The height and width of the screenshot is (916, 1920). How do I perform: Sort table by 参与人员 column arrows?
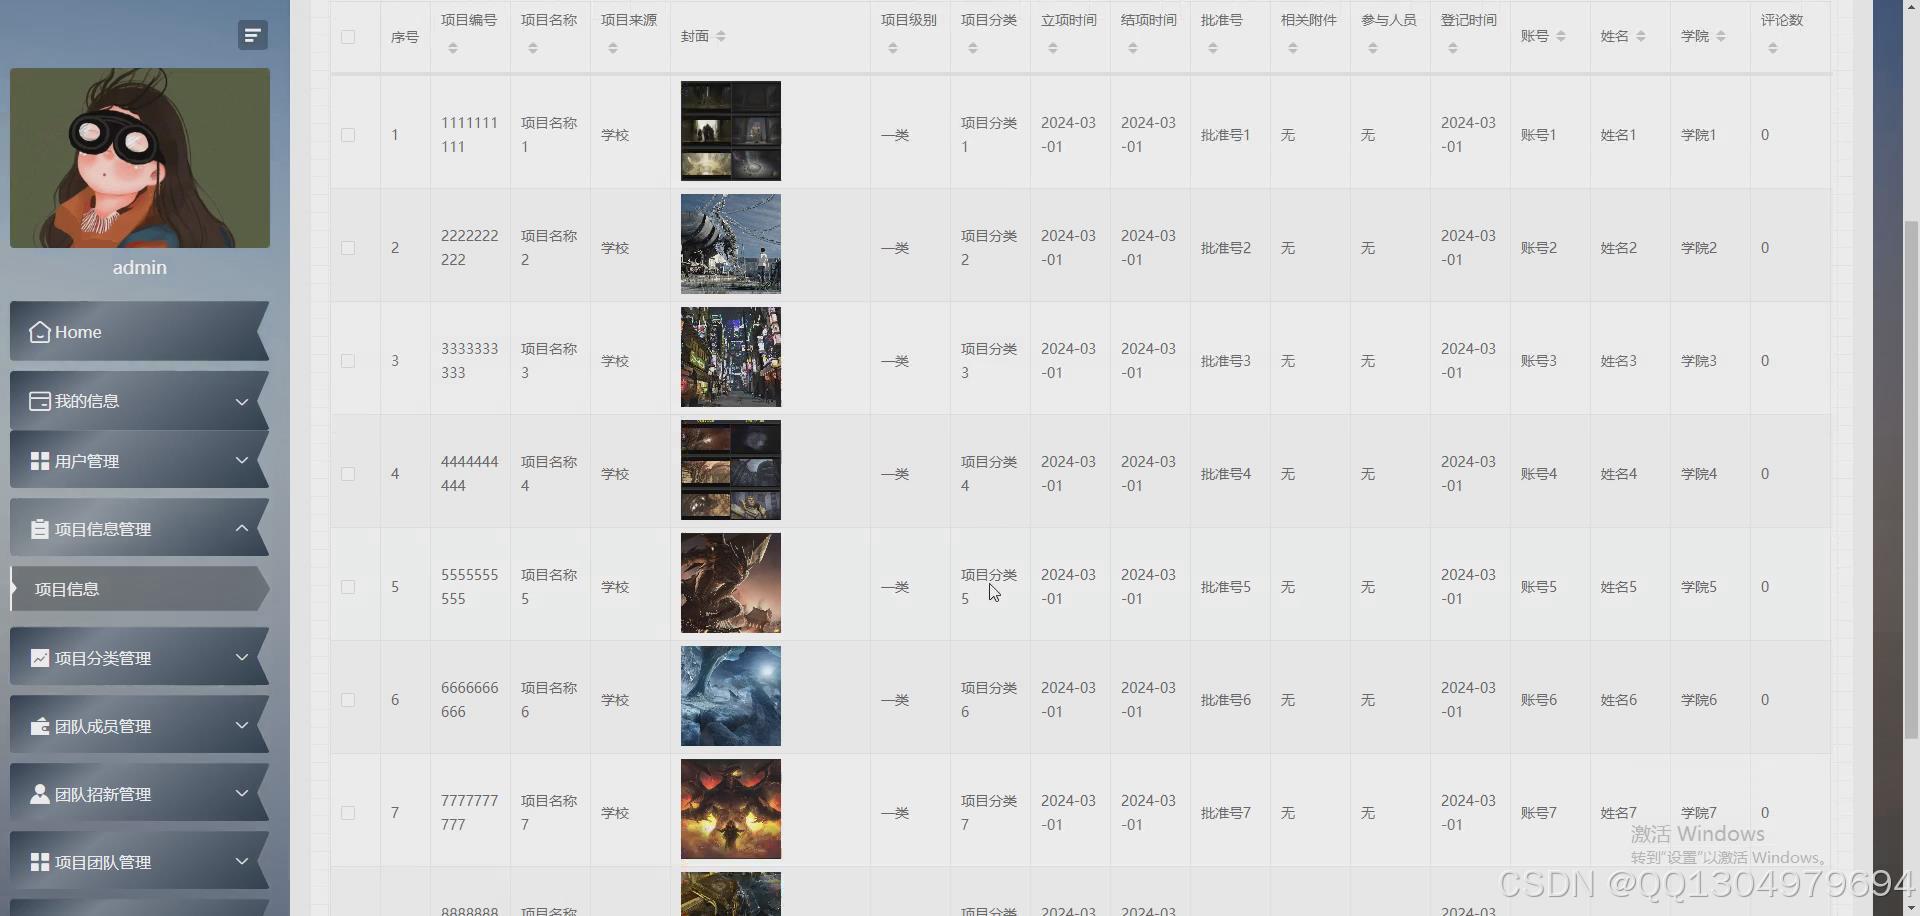(x=1373, y=48)
